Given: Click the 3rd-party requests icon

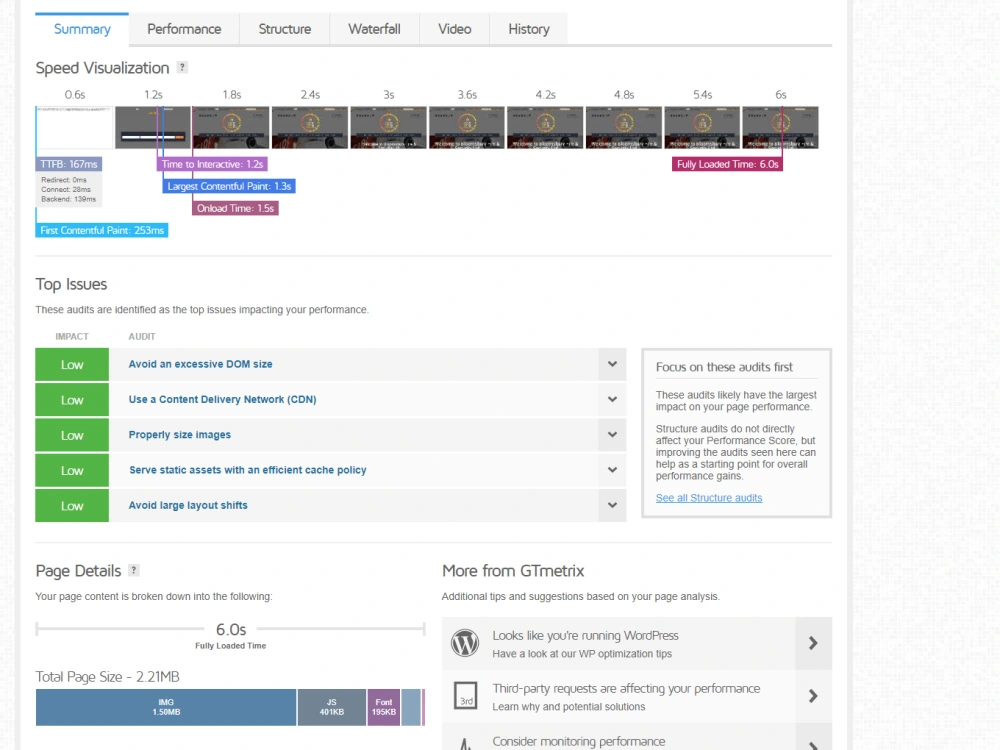Looking at the screenshot, I should (x=466, y=695).
